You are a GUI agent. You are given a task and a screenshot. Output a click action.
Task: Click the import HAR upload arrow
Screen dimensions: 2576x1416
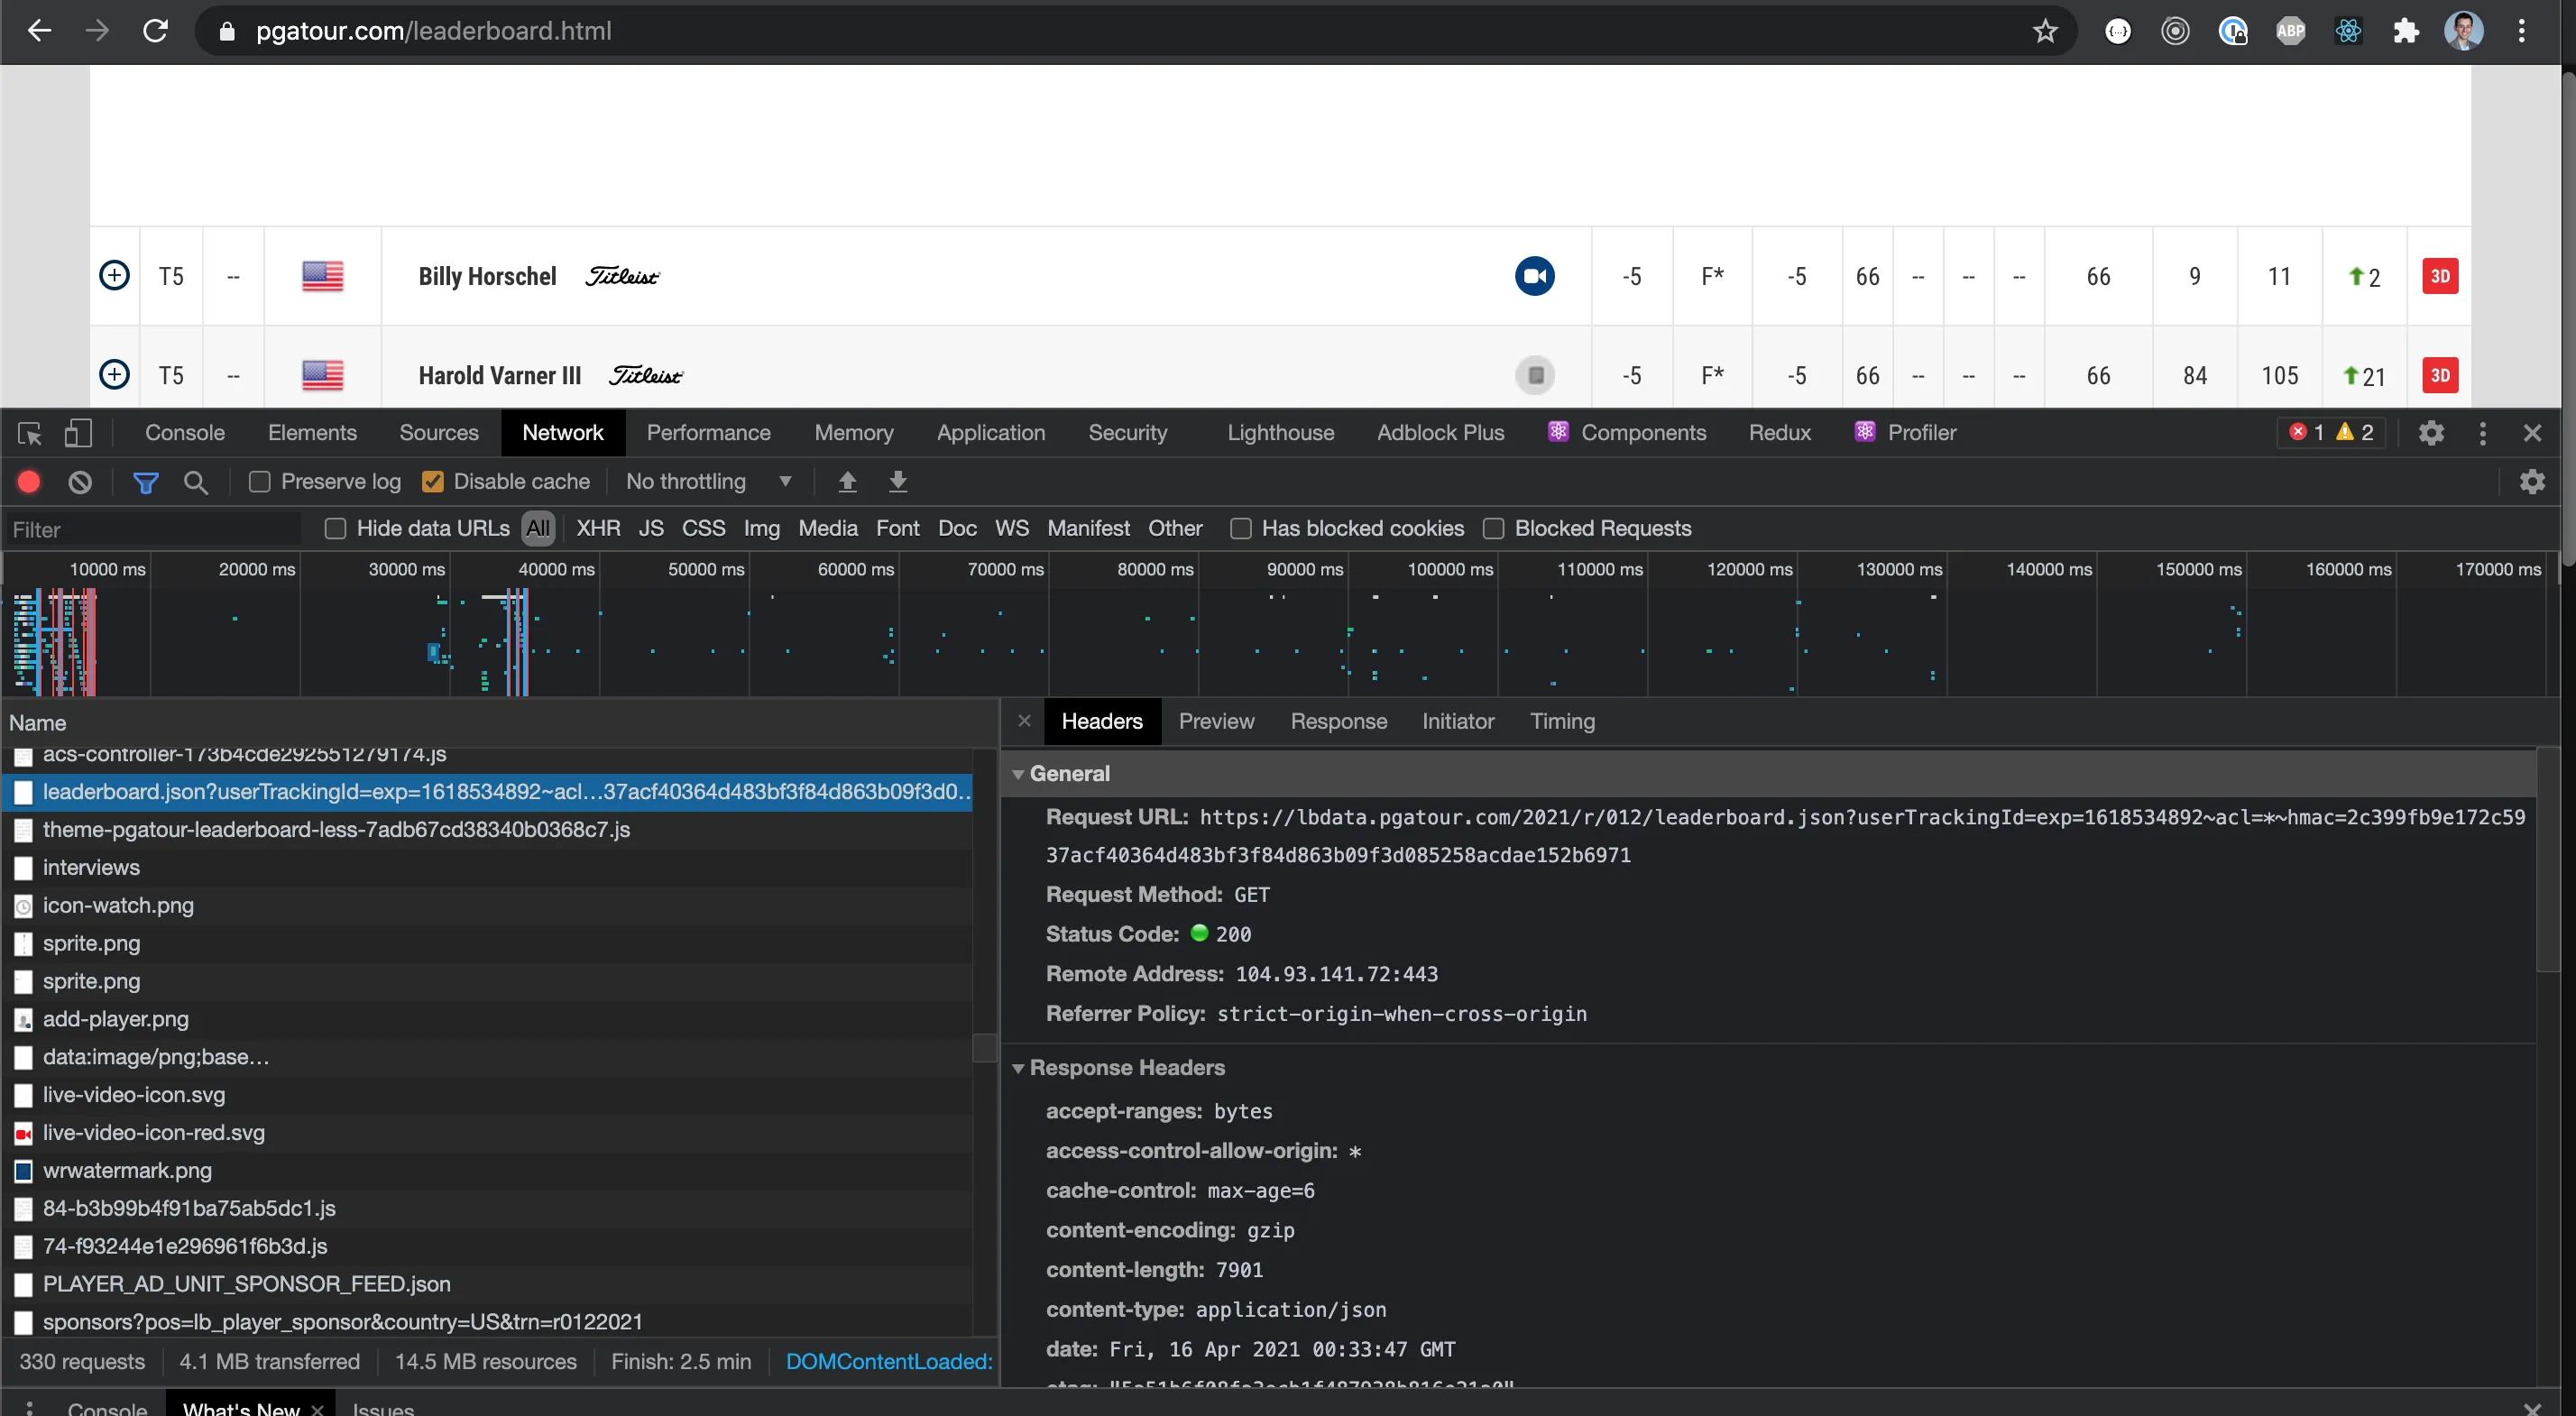point(847,482)
